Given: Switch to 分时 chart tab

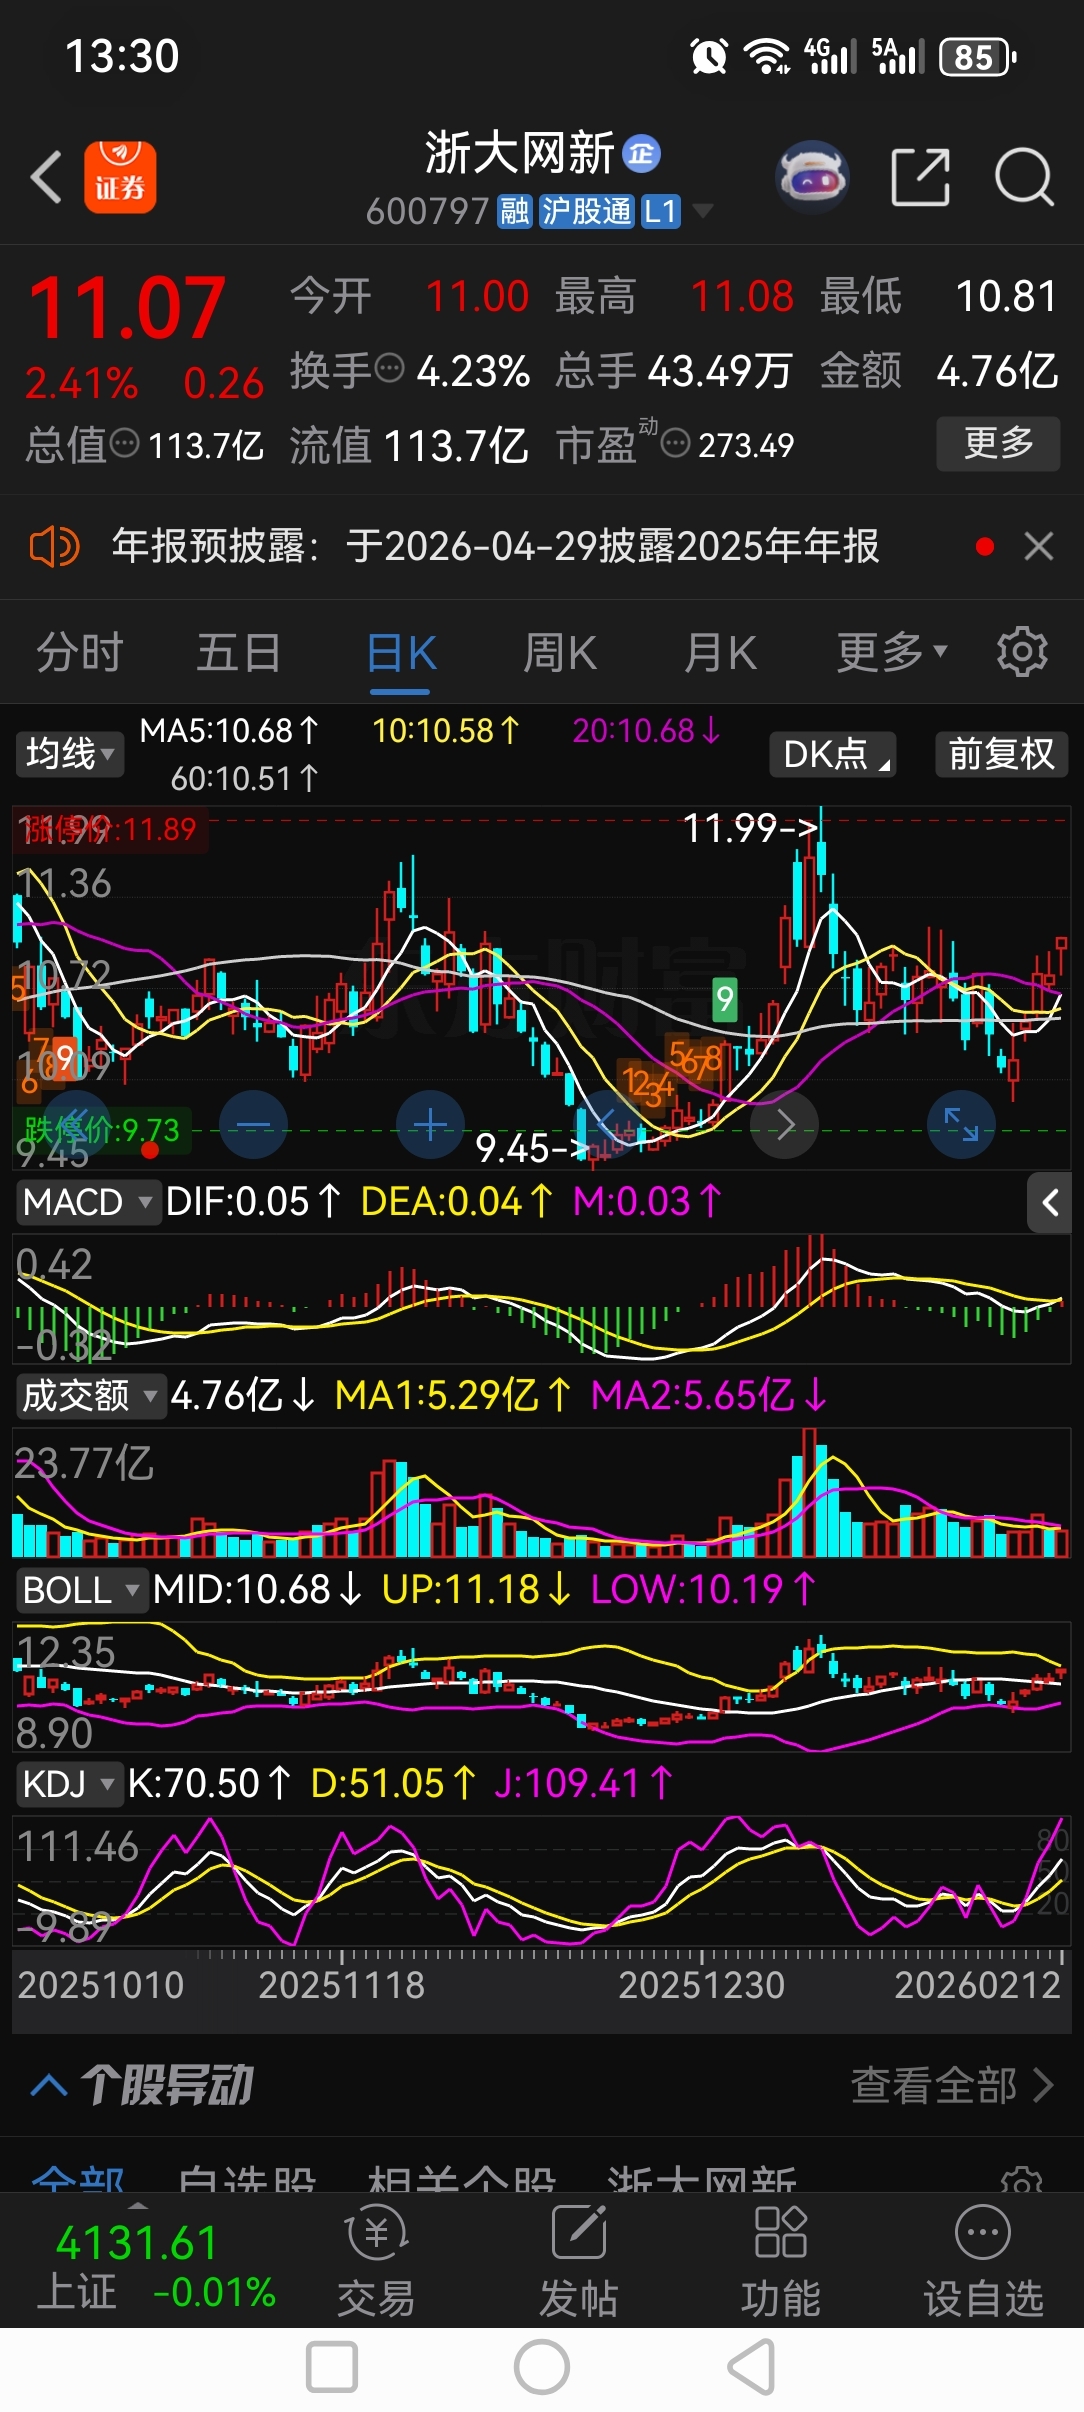Looking at the screenshot, I should click(x=80, y=652).
